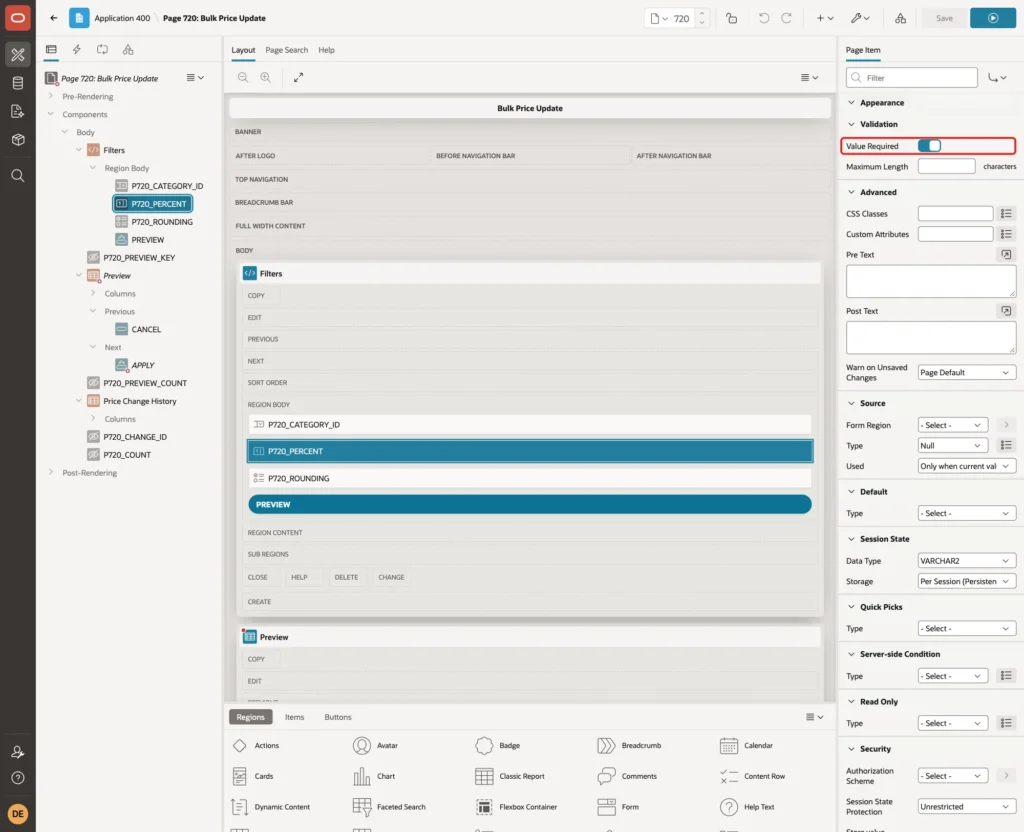Toggle the Value Required switch

point(929,146)
